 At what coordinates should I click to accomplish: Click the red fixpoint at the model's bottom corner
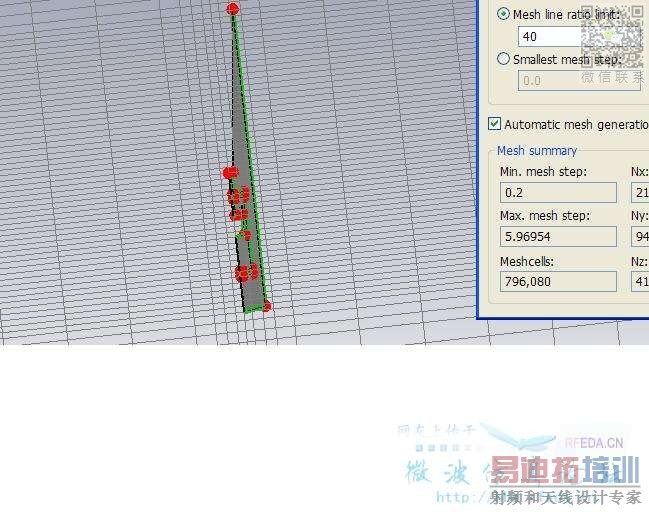267,307
